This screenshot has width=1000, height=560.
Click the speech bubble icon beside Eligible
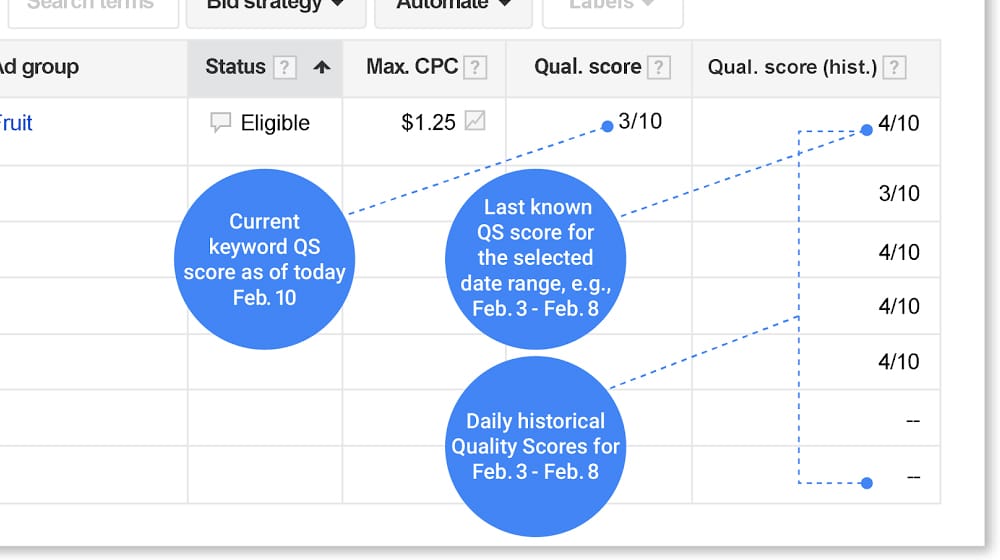220,122
